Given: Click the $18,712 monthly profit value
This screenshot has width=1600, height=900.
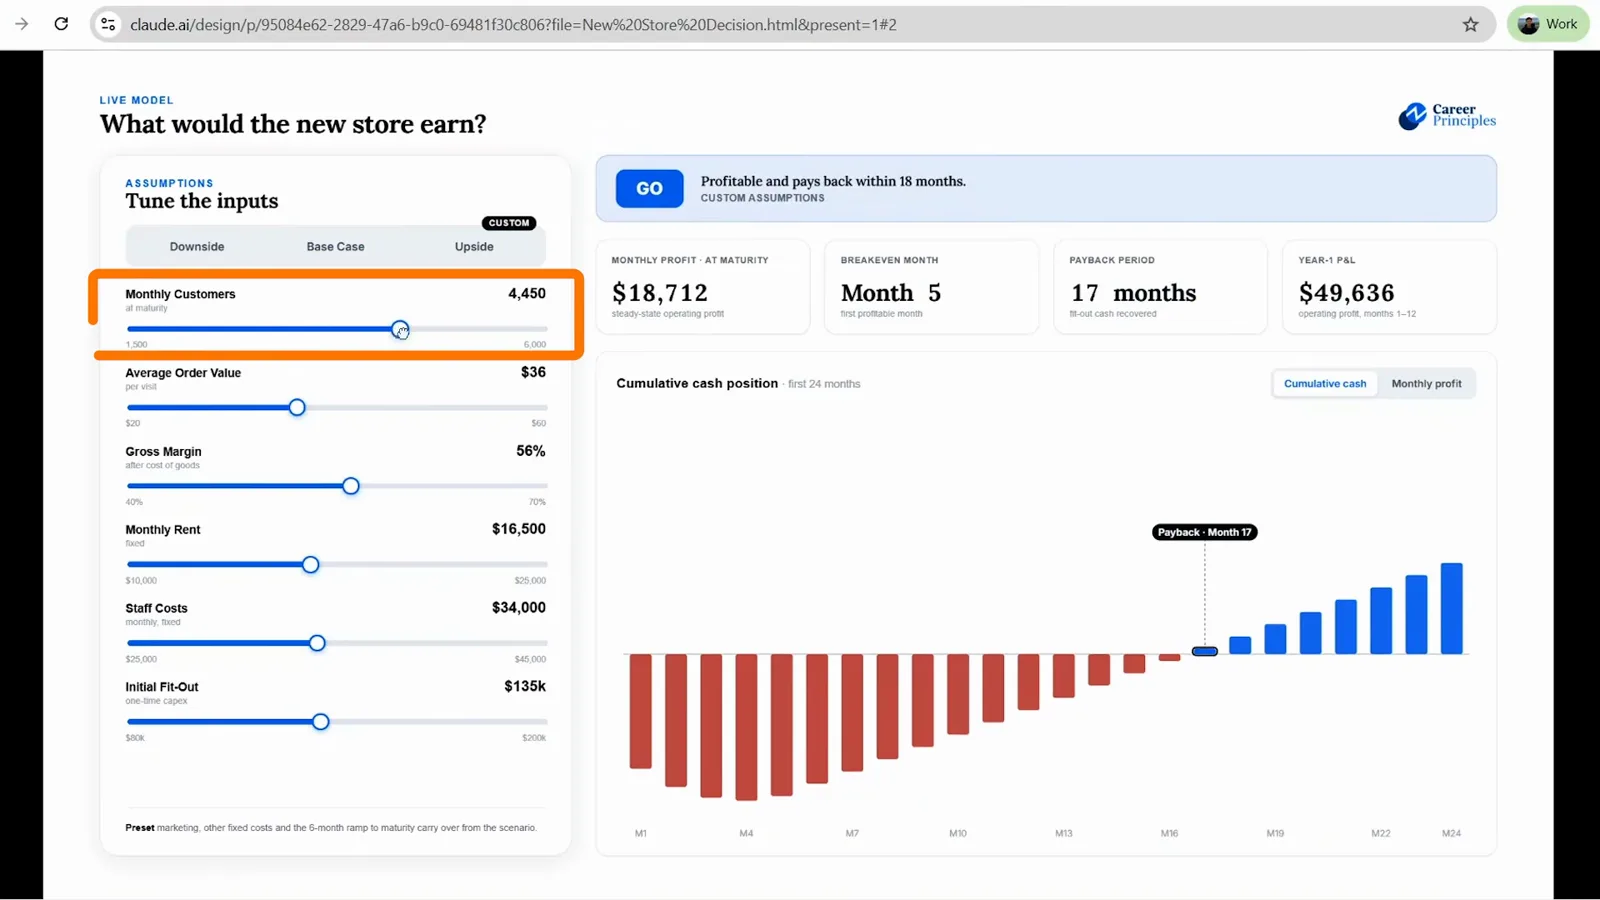Looking at the screenshot, I should coord(660,293).
